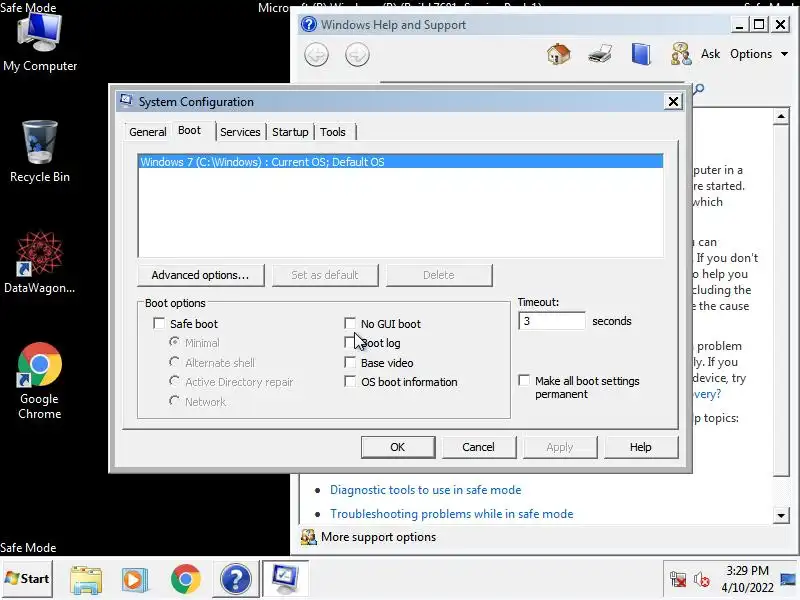This screenshot has height=600, width=800.
Task: Open Windows Media Player from taskbar
Action: pos(135,579)
